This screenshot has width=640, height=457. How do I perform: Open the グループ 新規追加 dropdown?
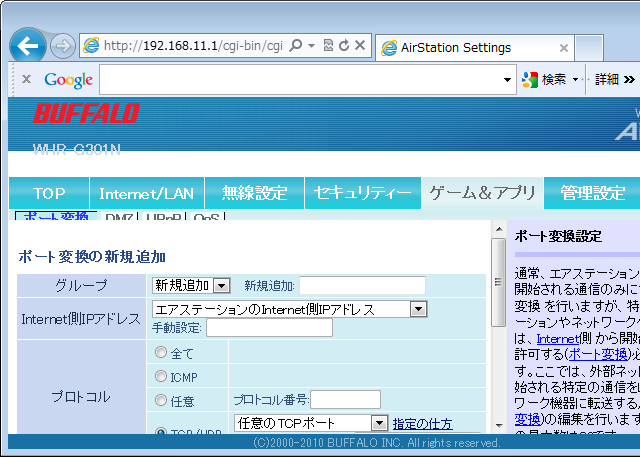point(191,285)
